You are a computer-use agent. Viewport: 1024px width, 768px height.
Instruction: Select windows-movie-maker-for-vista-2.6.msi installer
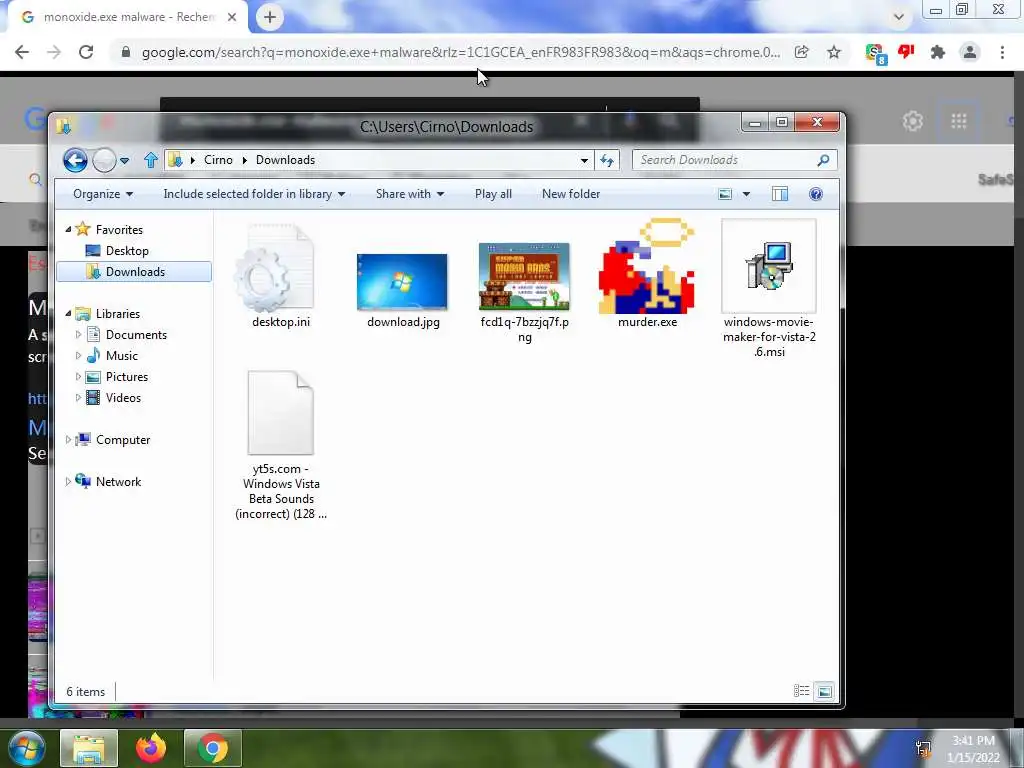pos(769,266)
